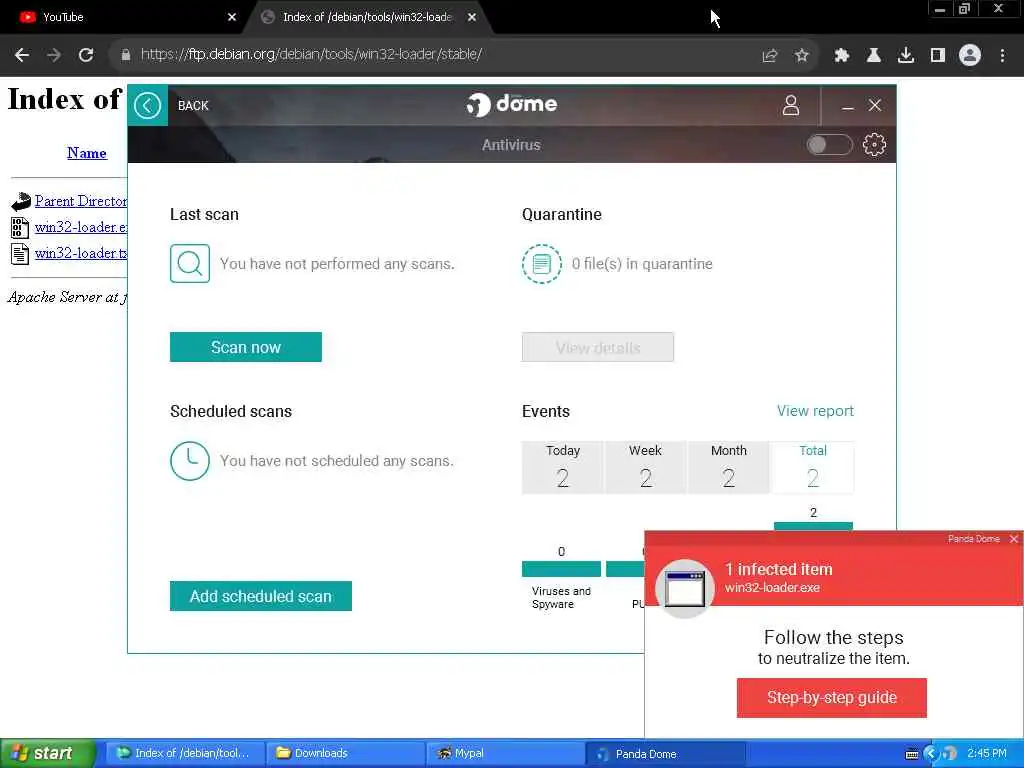Click the greyed View details button
Viewport: 1024px width, 768px height.
tap(598, 347)
